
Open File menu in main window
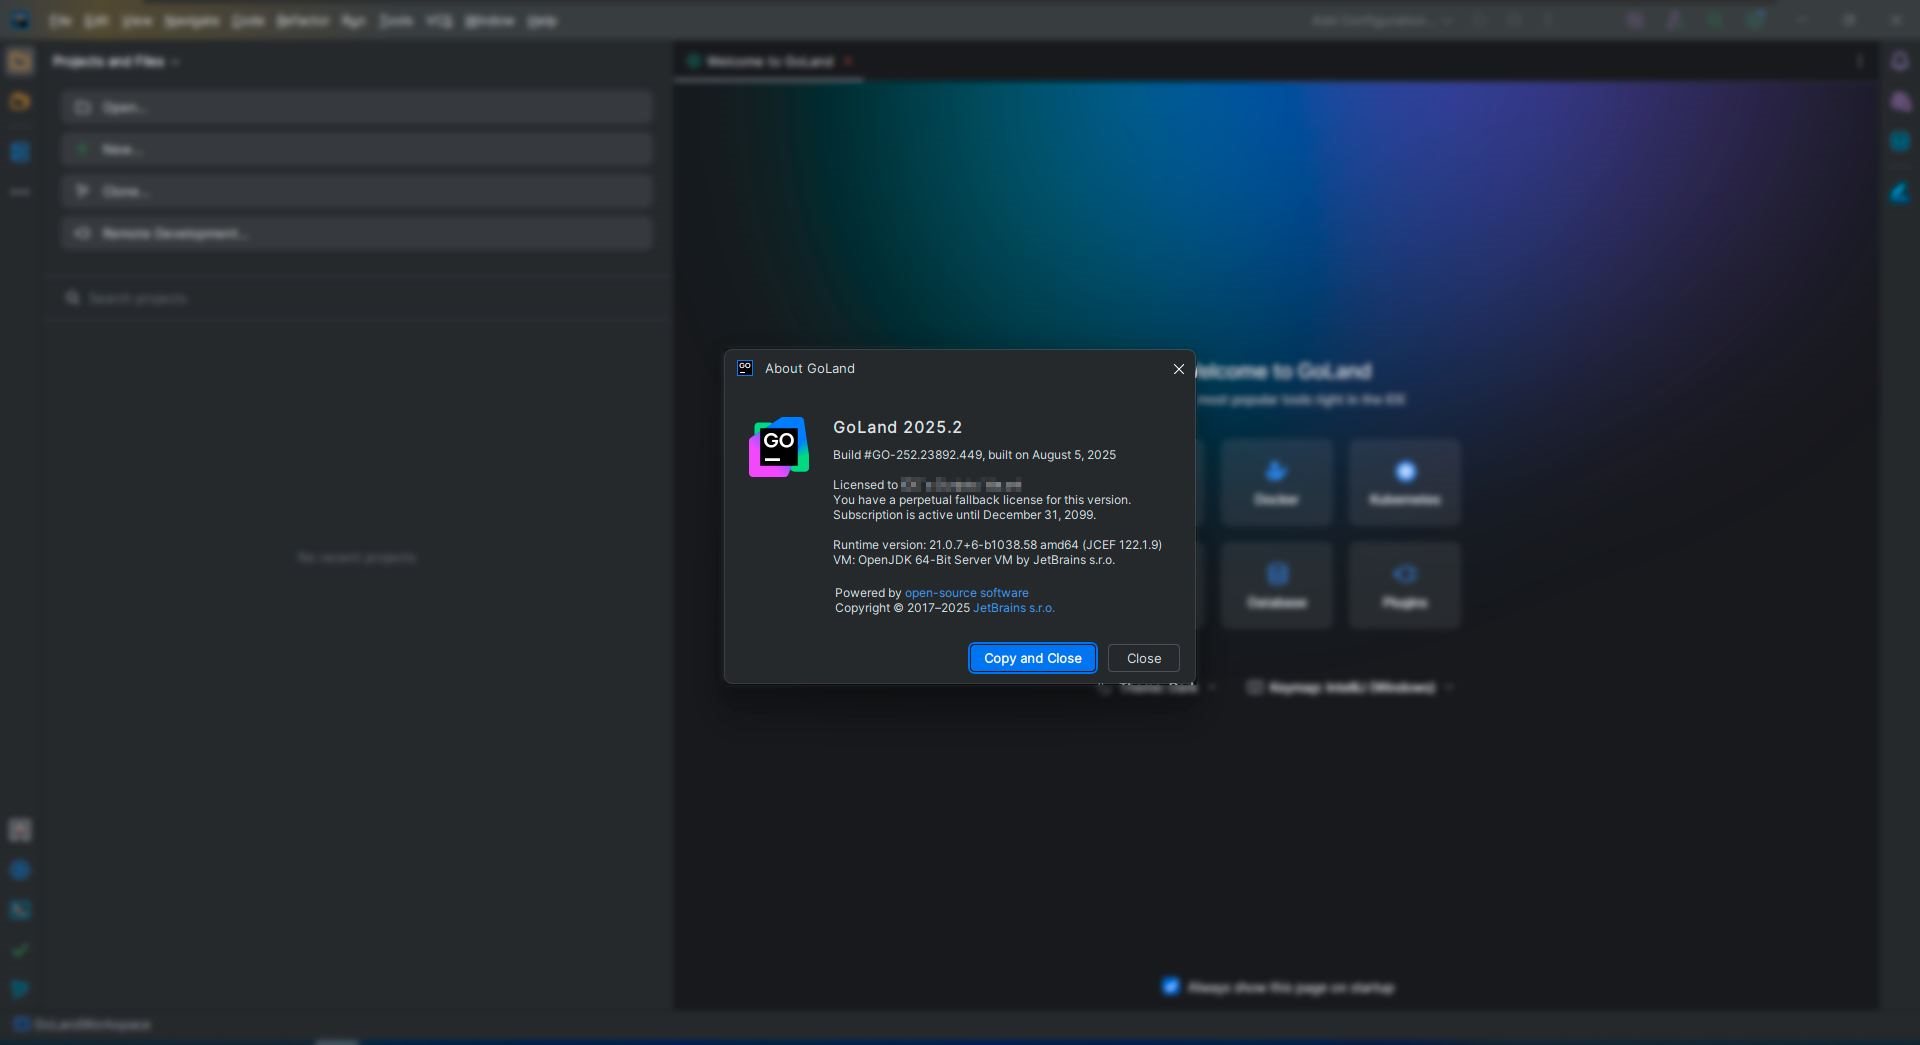click(60, 20)
